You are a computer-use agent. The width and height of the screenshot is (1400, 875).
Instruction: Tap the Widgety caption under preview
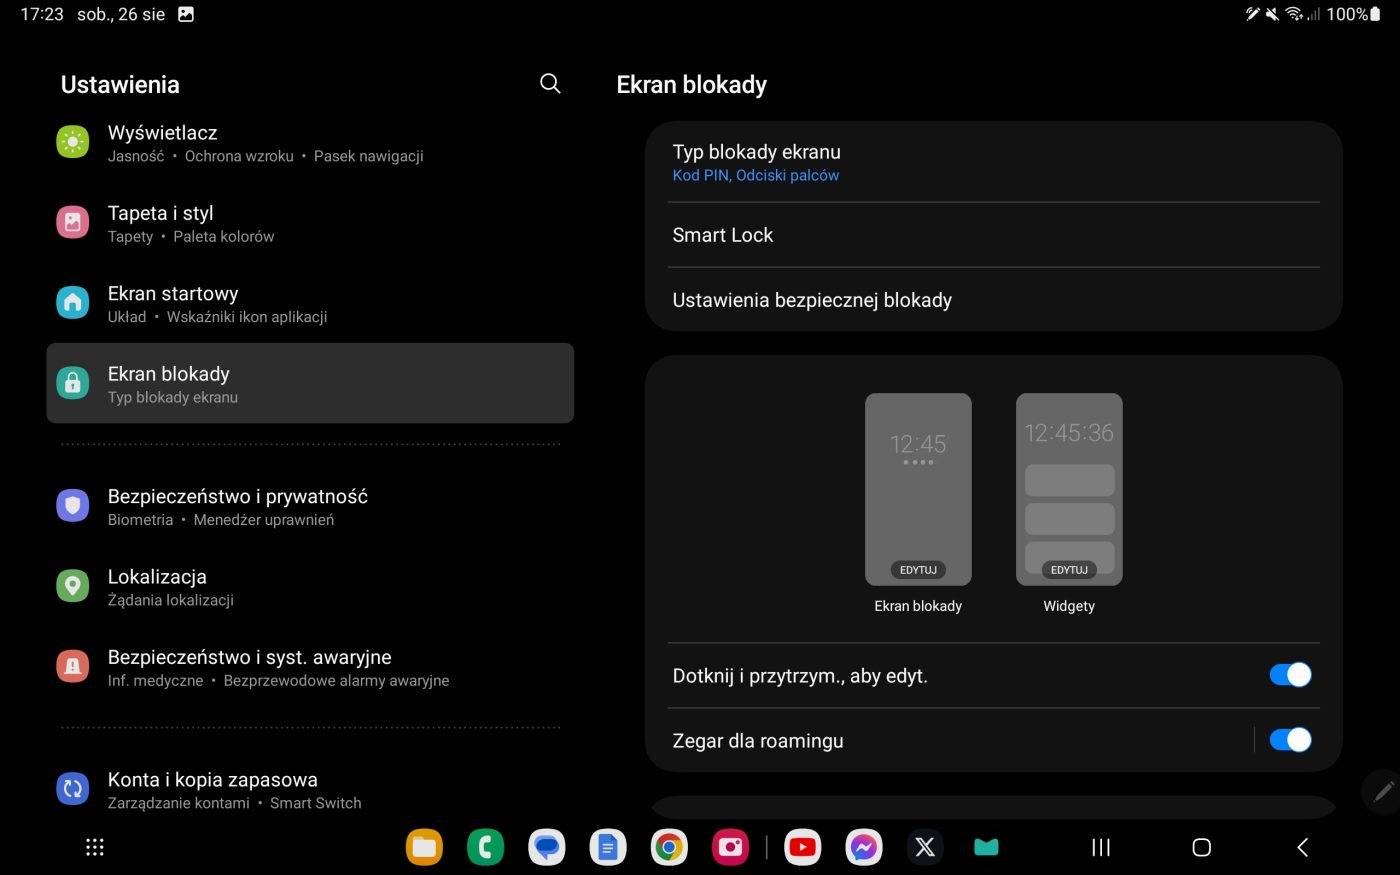[x=1069, y=606]
